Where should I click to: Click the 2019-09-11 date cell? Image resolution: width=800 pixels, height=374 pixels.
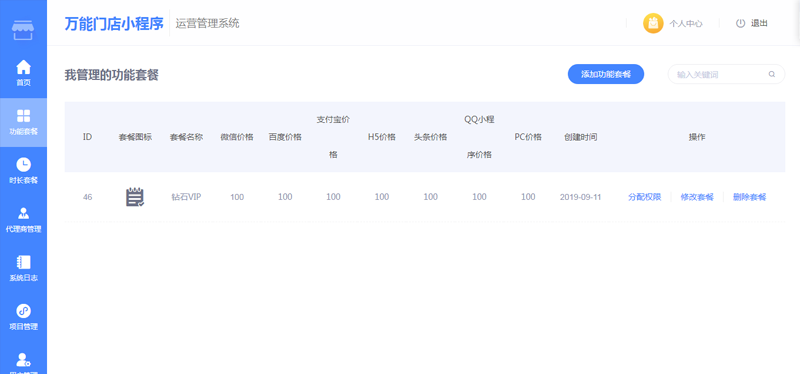tap(581, 197)
